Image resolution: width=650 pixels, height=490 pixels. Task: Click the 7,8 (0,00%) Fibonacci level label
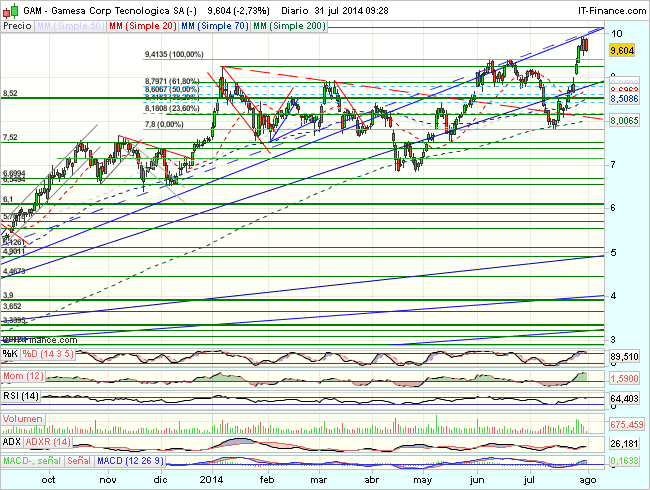(x=164, y=124)
